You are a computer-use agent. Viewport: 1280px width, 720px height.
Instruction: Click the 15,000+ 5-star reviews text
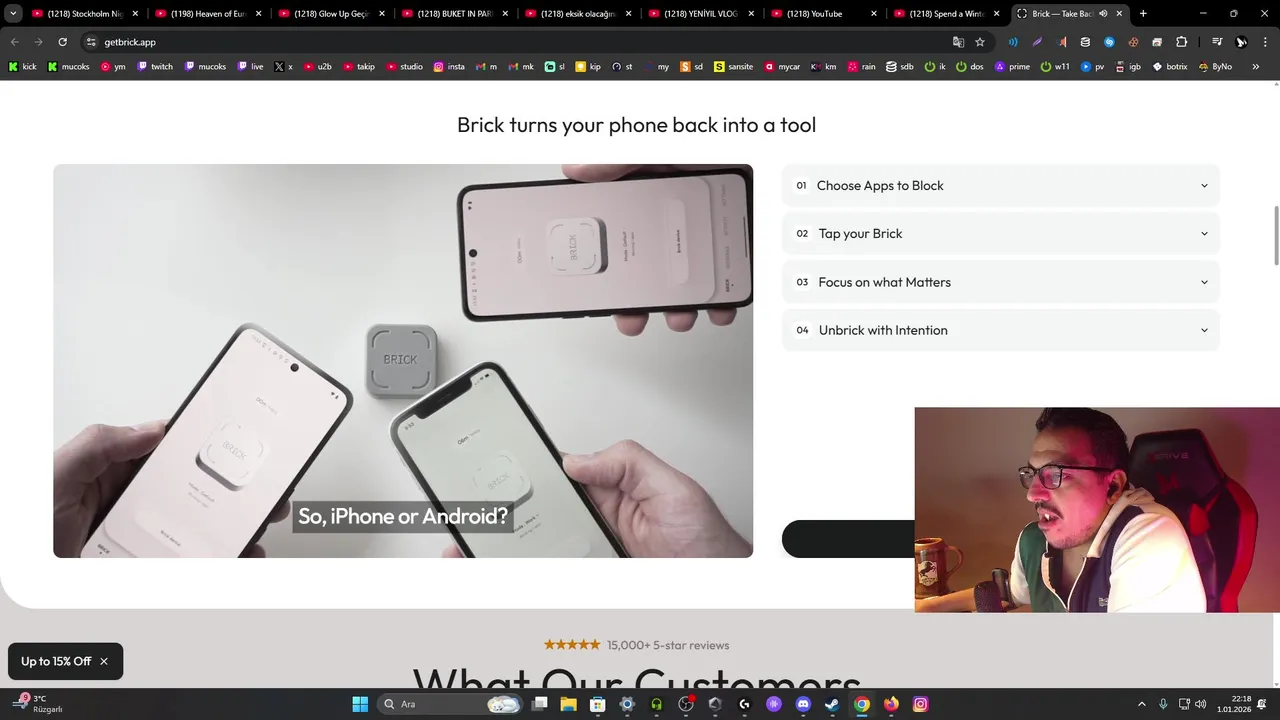667,645
